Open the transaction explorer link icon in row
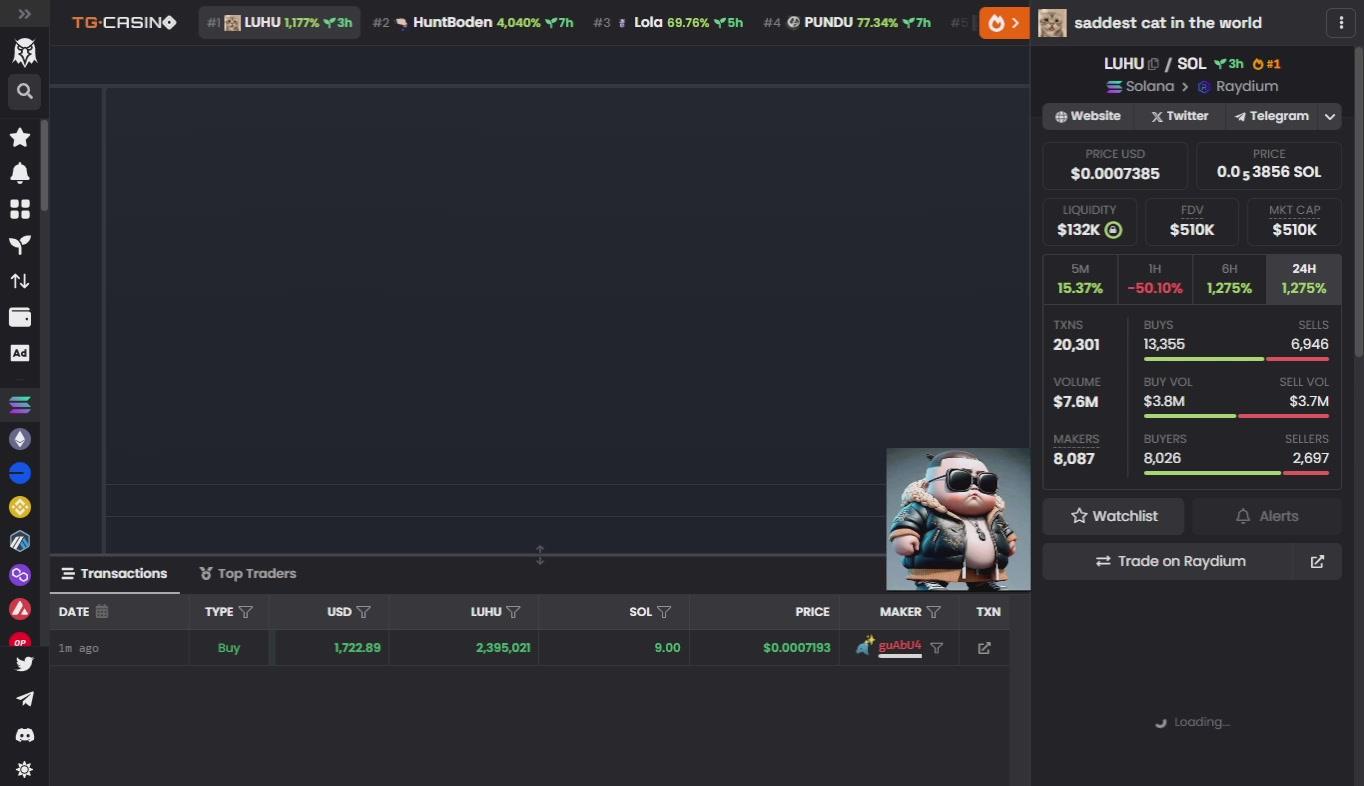The width and height of the screenshot is (1364, 786). [x=984, y=648]
